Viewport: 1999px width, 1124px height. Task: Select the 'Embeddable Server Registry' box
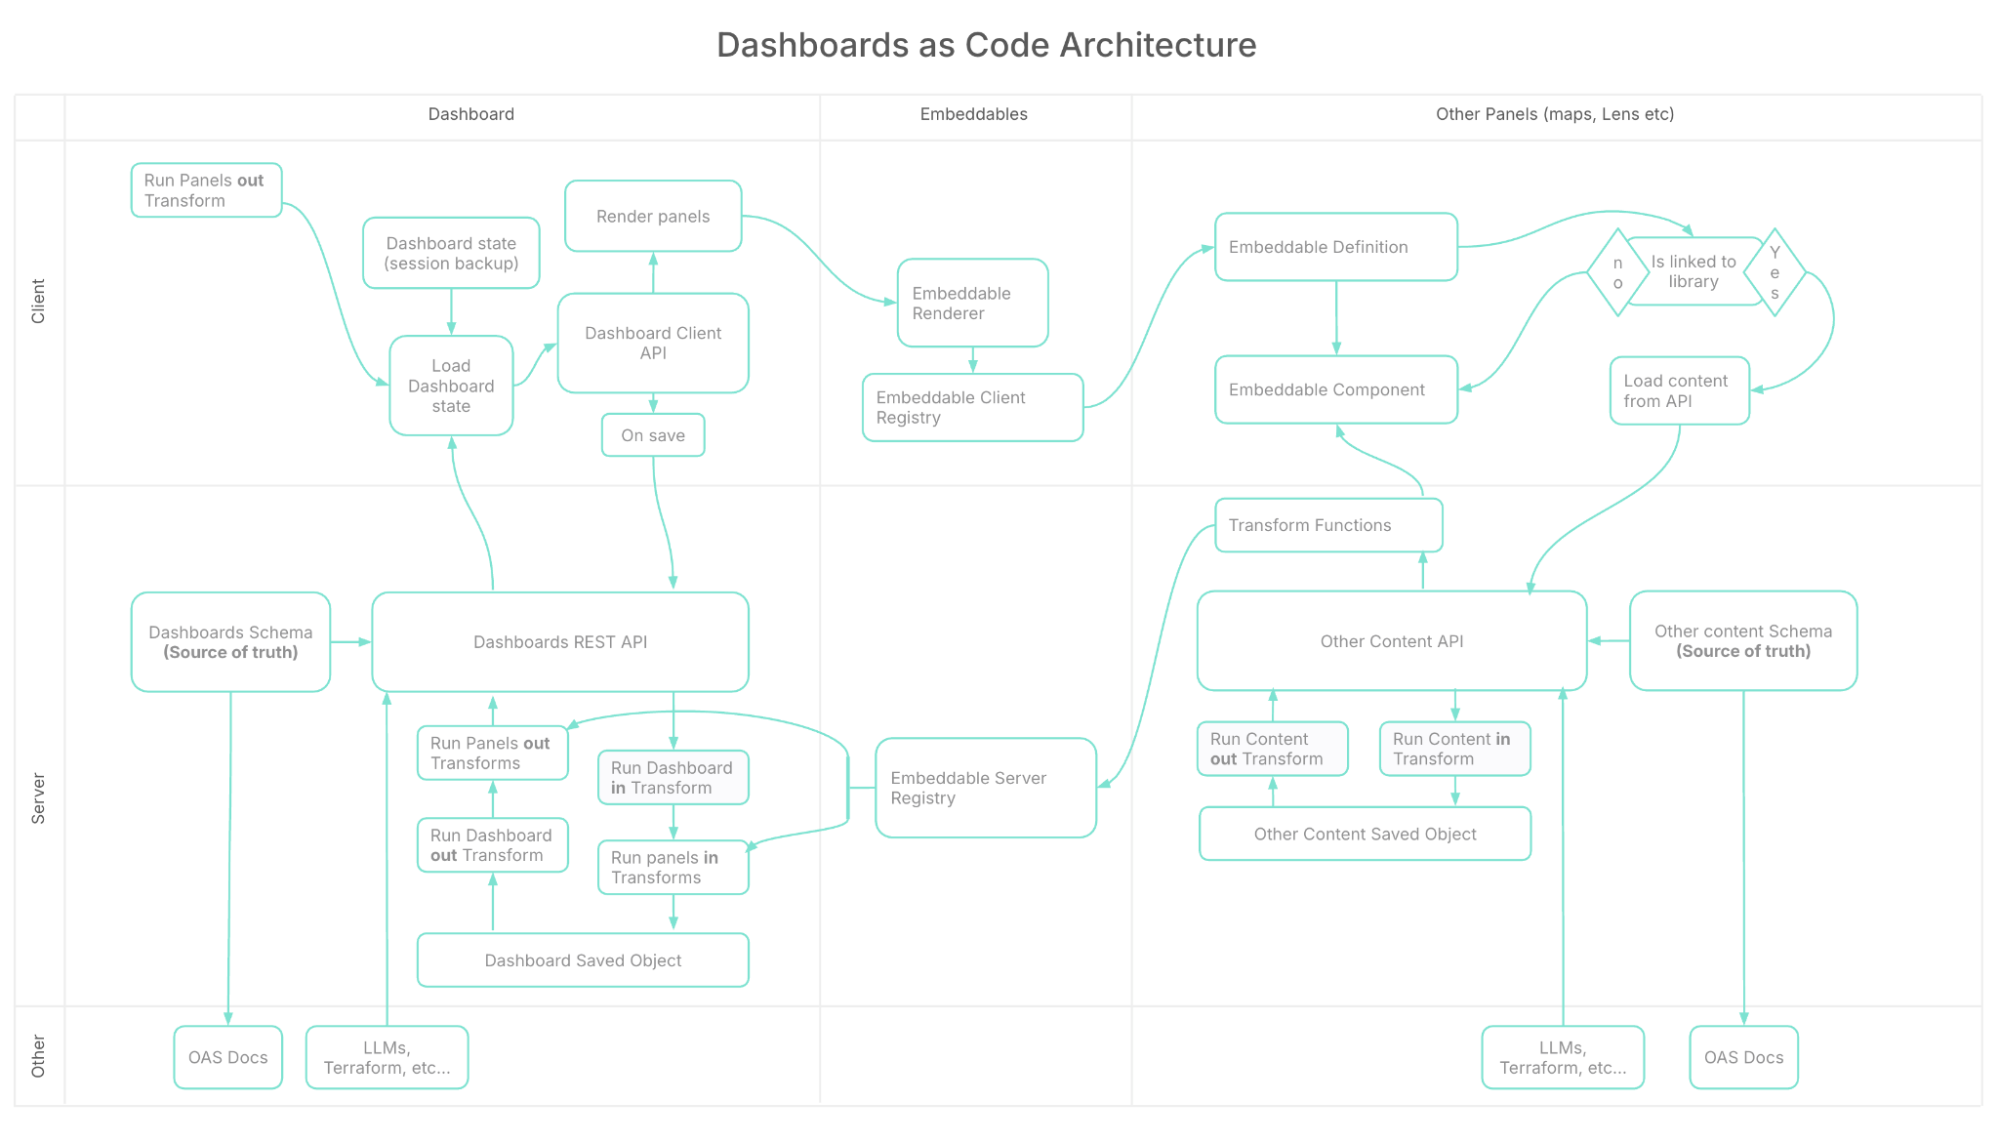(986, 788)
